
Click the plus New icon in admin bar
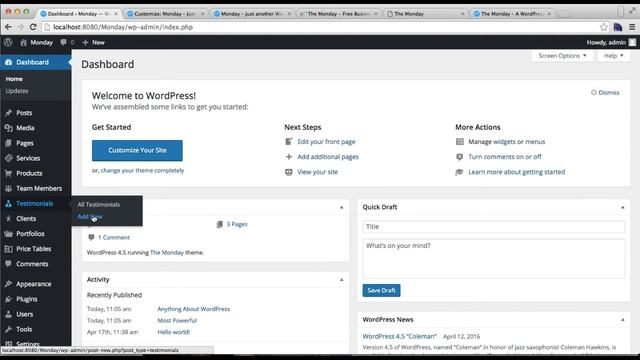point(85,42)
